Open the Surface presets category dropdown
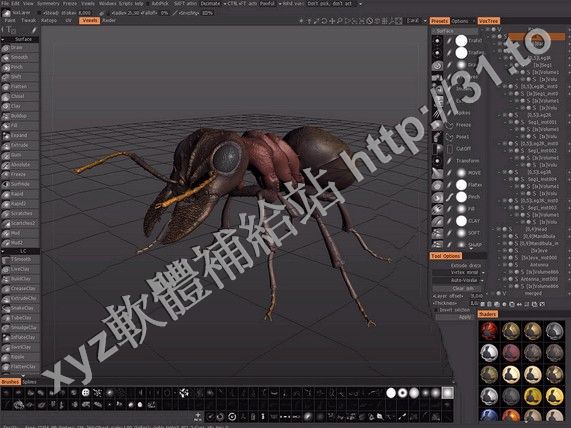 click(454, 31)
